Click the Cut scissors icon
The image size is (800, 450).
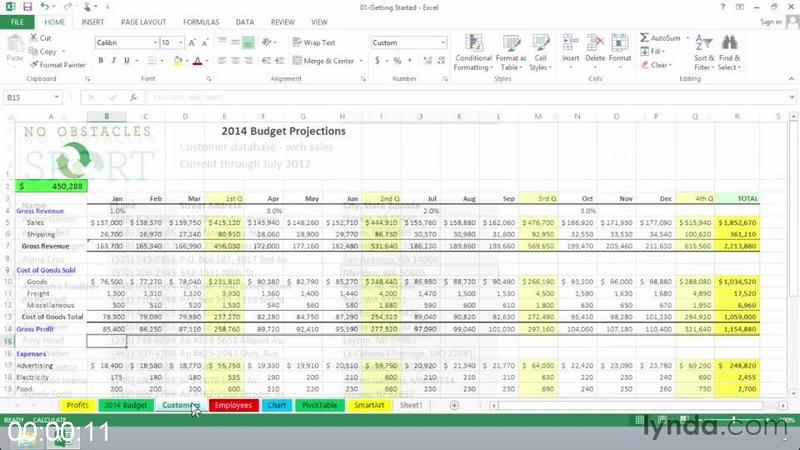pyautogui.click(x=33, y=38)
